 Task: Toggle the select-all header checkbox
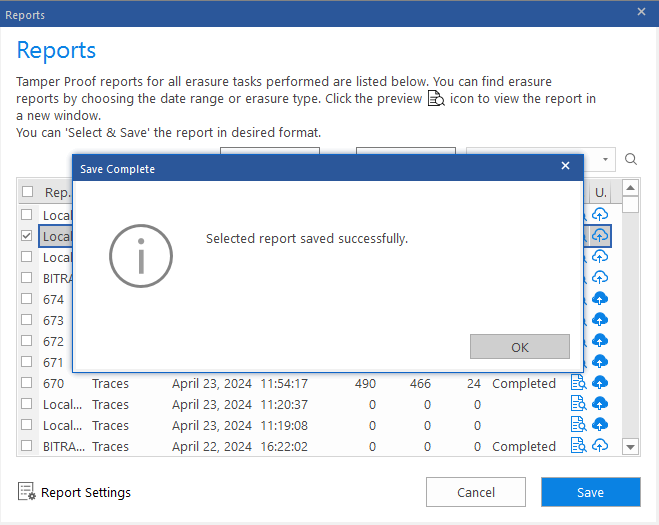(27, 192)
